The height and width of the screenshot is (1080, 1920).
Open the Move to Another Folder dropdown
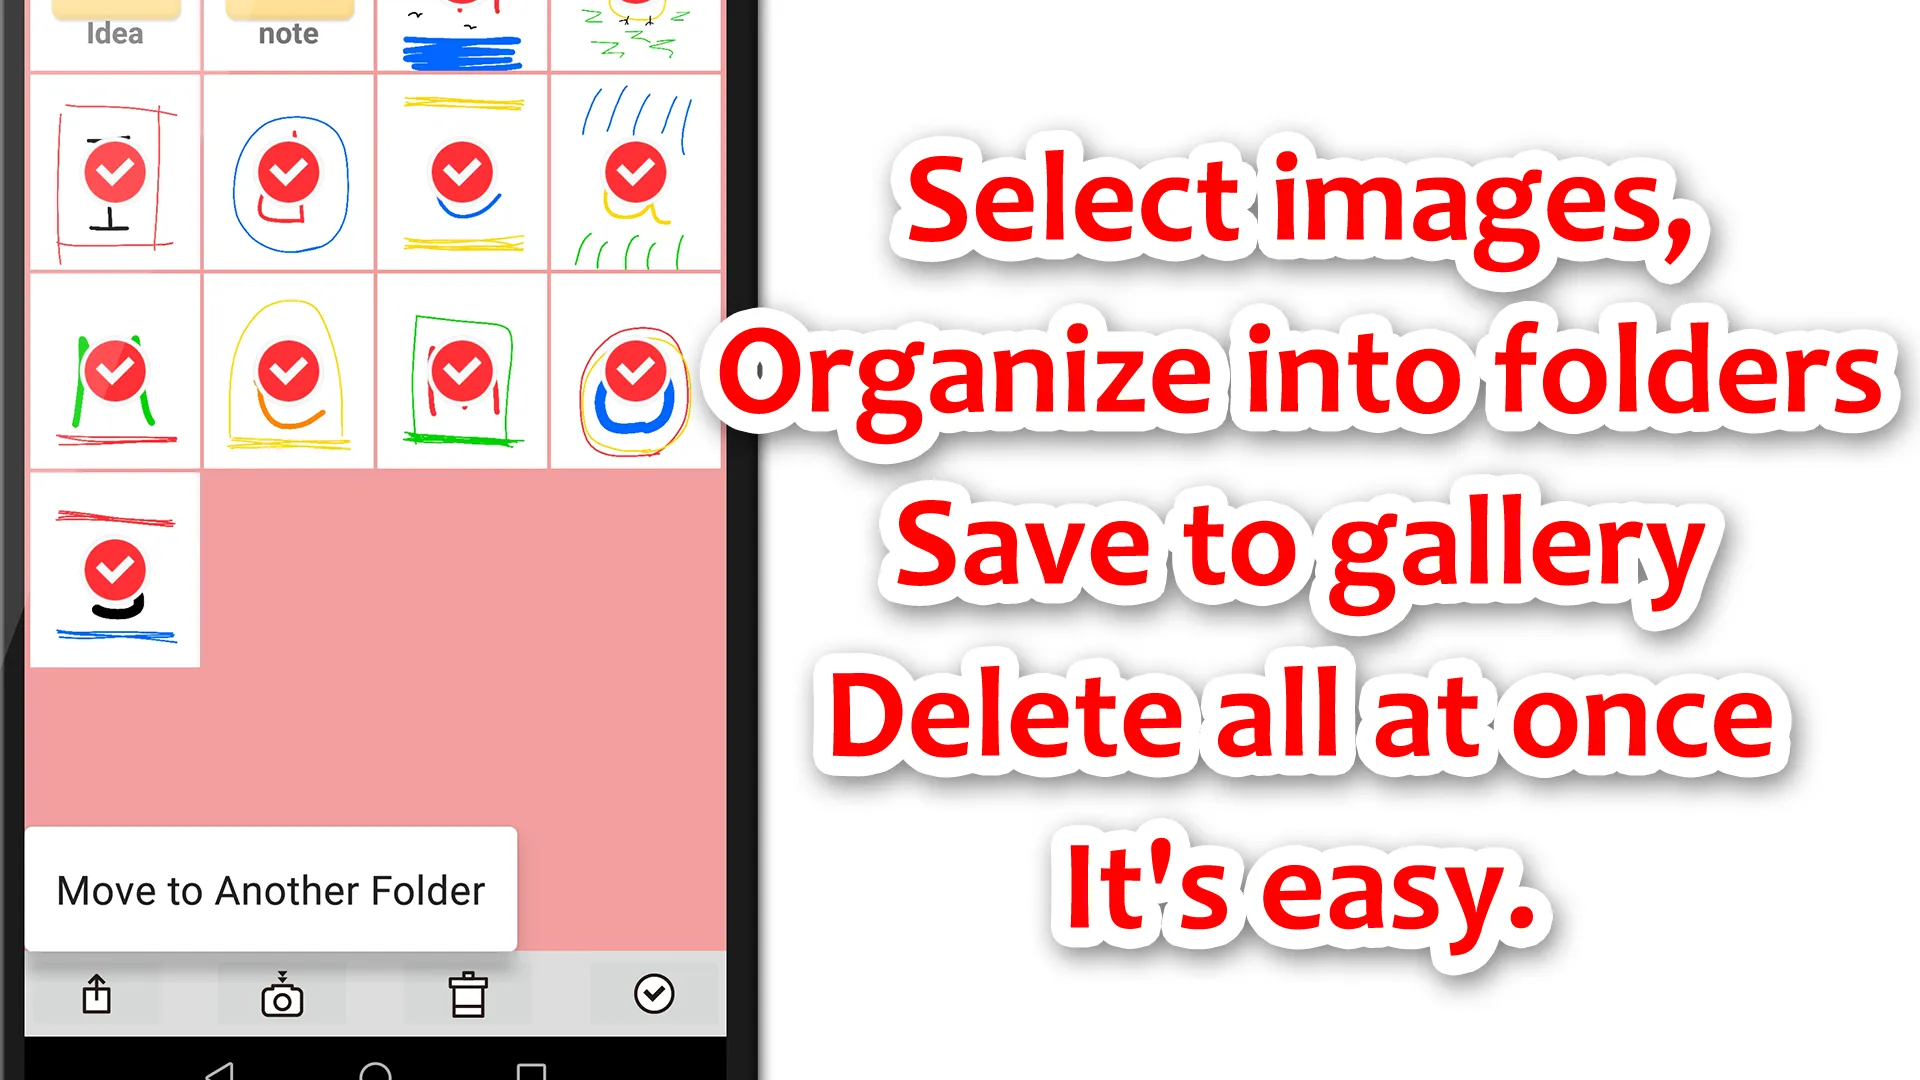[270, 891]
